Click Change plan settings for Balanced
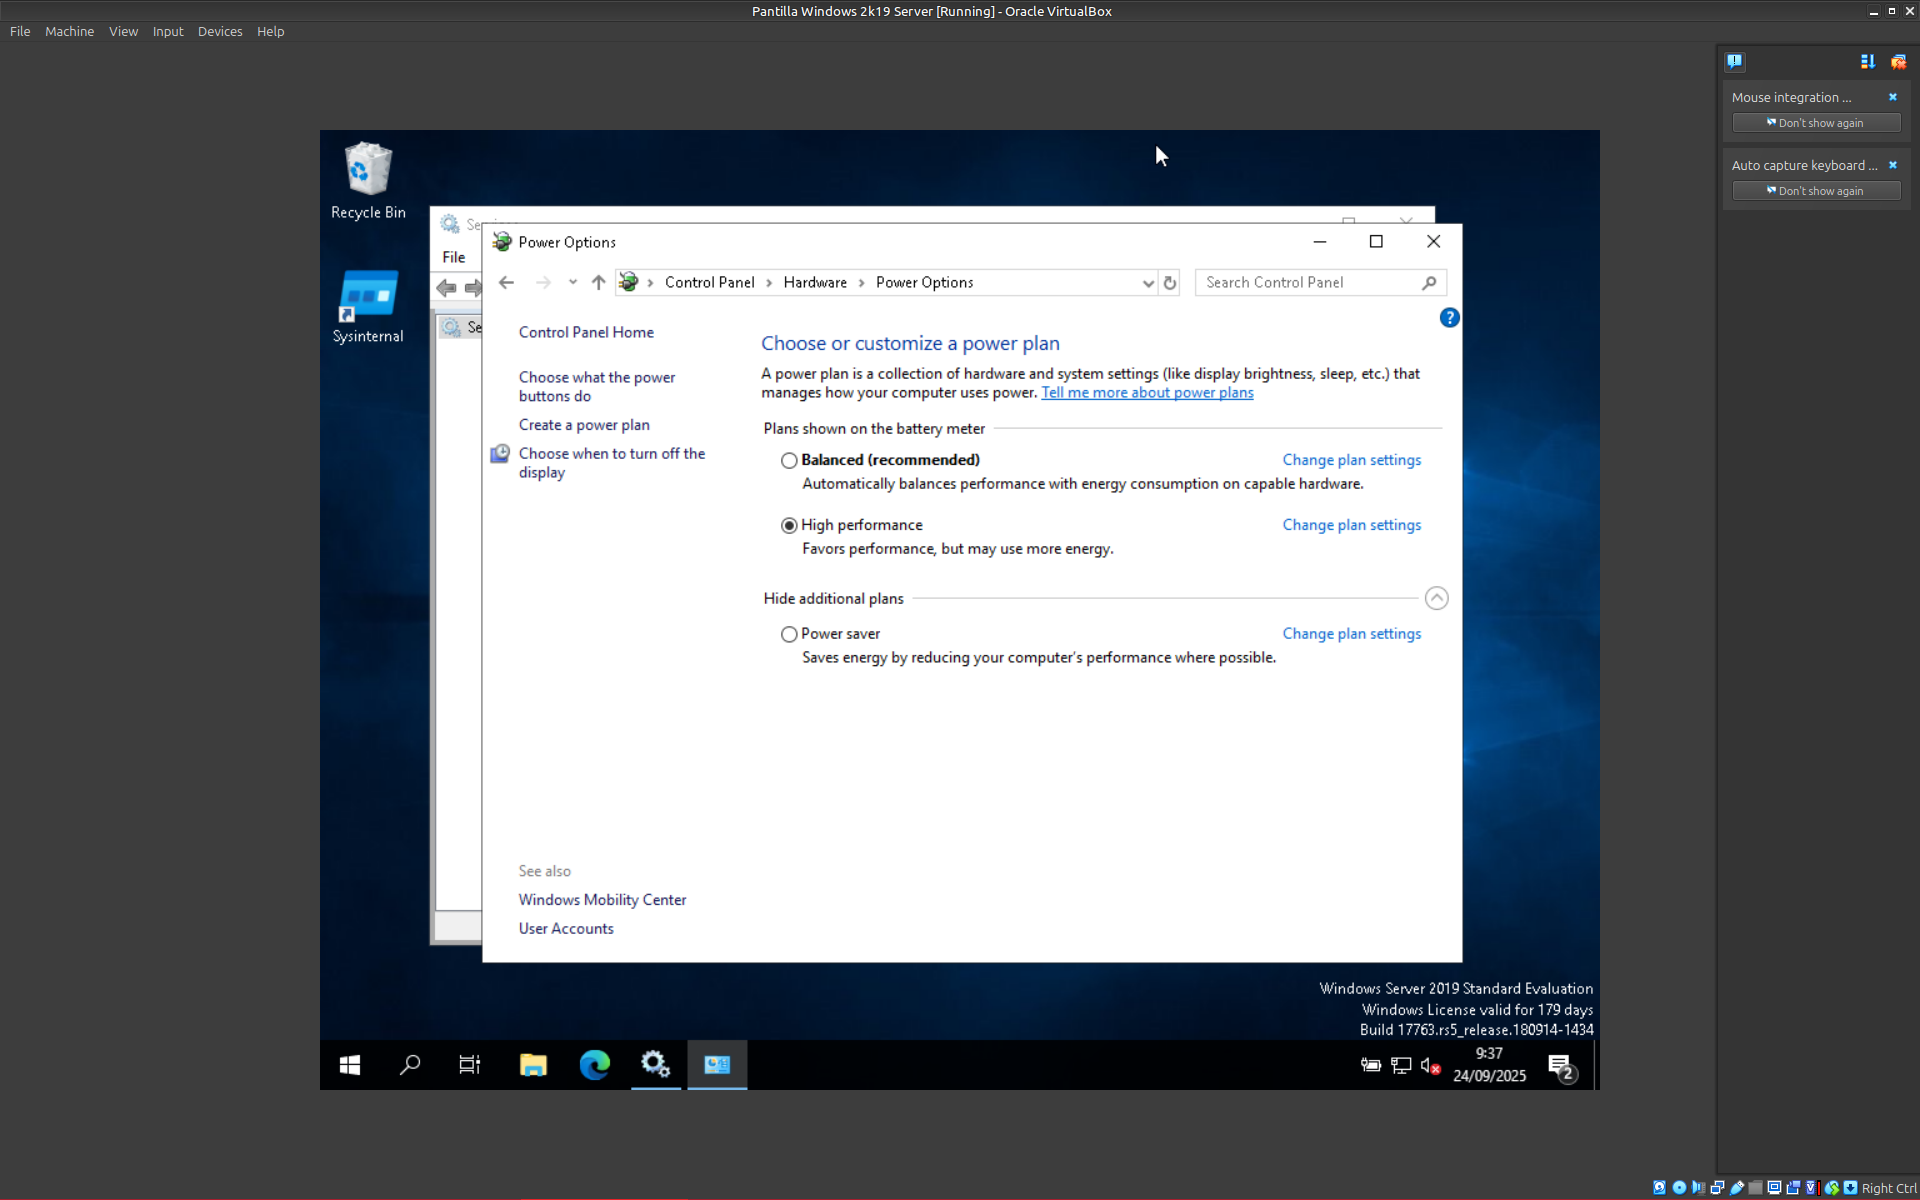This screenshot has height=1200, width=1920. [x=1351, y=460]
